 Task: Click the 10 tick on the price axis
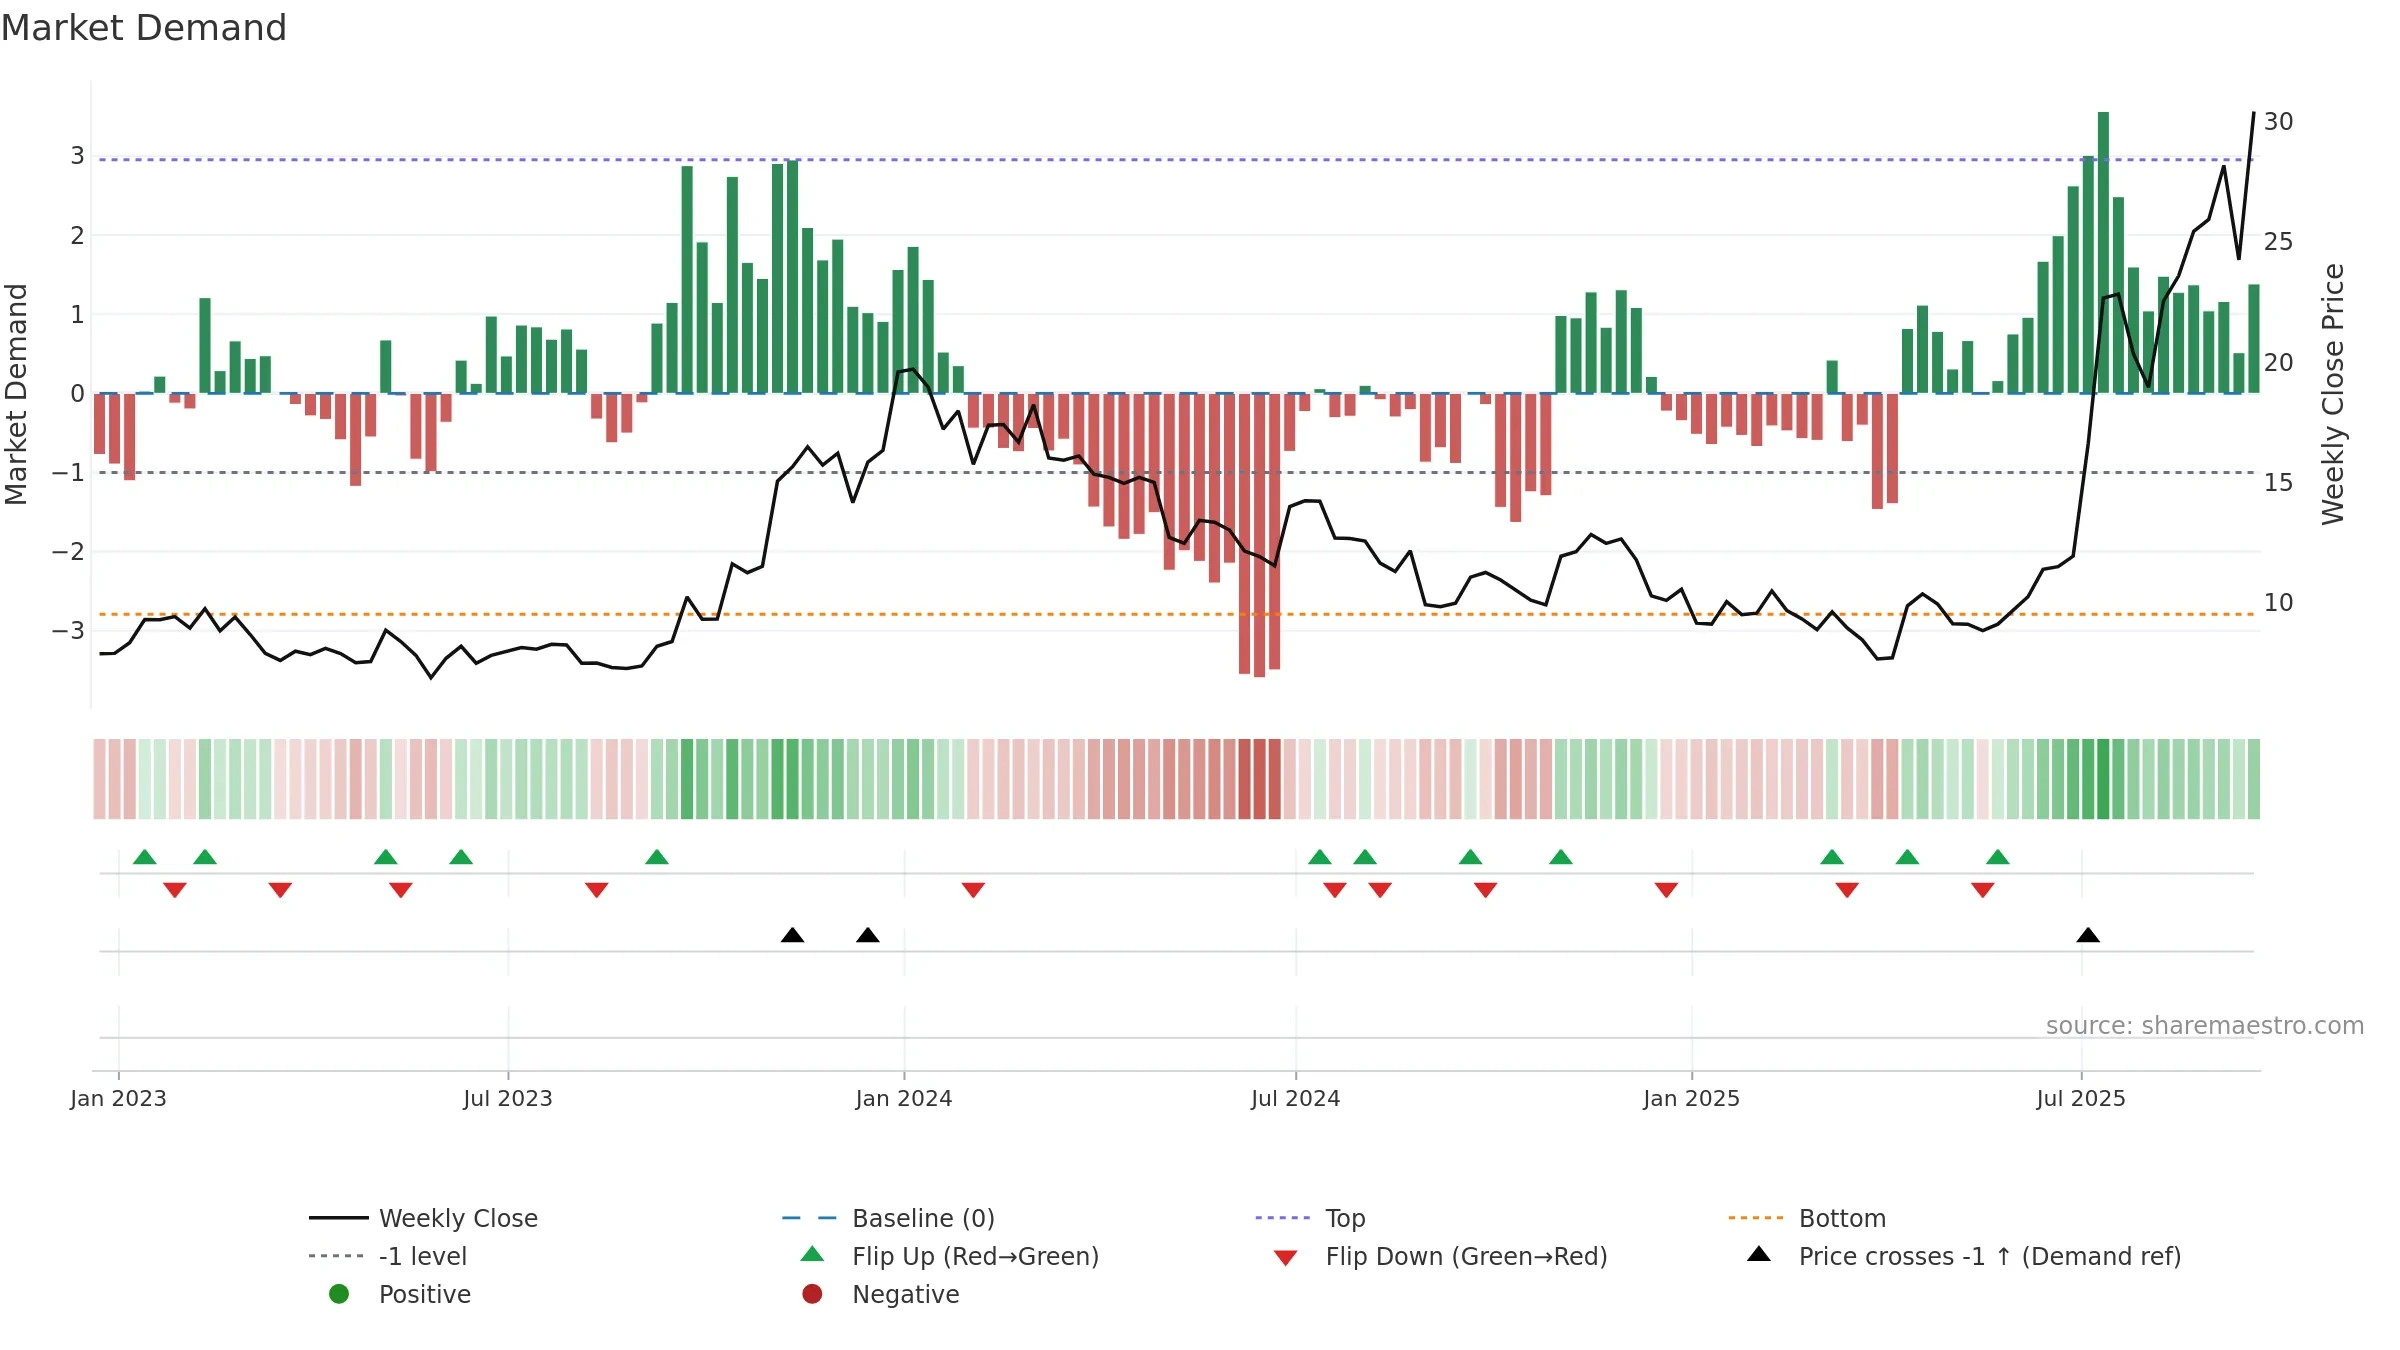pos(2279,602)
